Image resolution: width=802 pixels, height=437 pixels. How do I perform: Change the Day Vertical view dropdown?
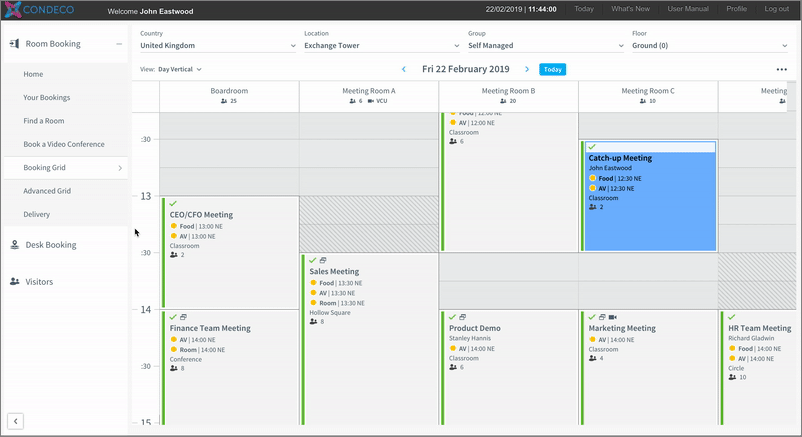(180, 69)
